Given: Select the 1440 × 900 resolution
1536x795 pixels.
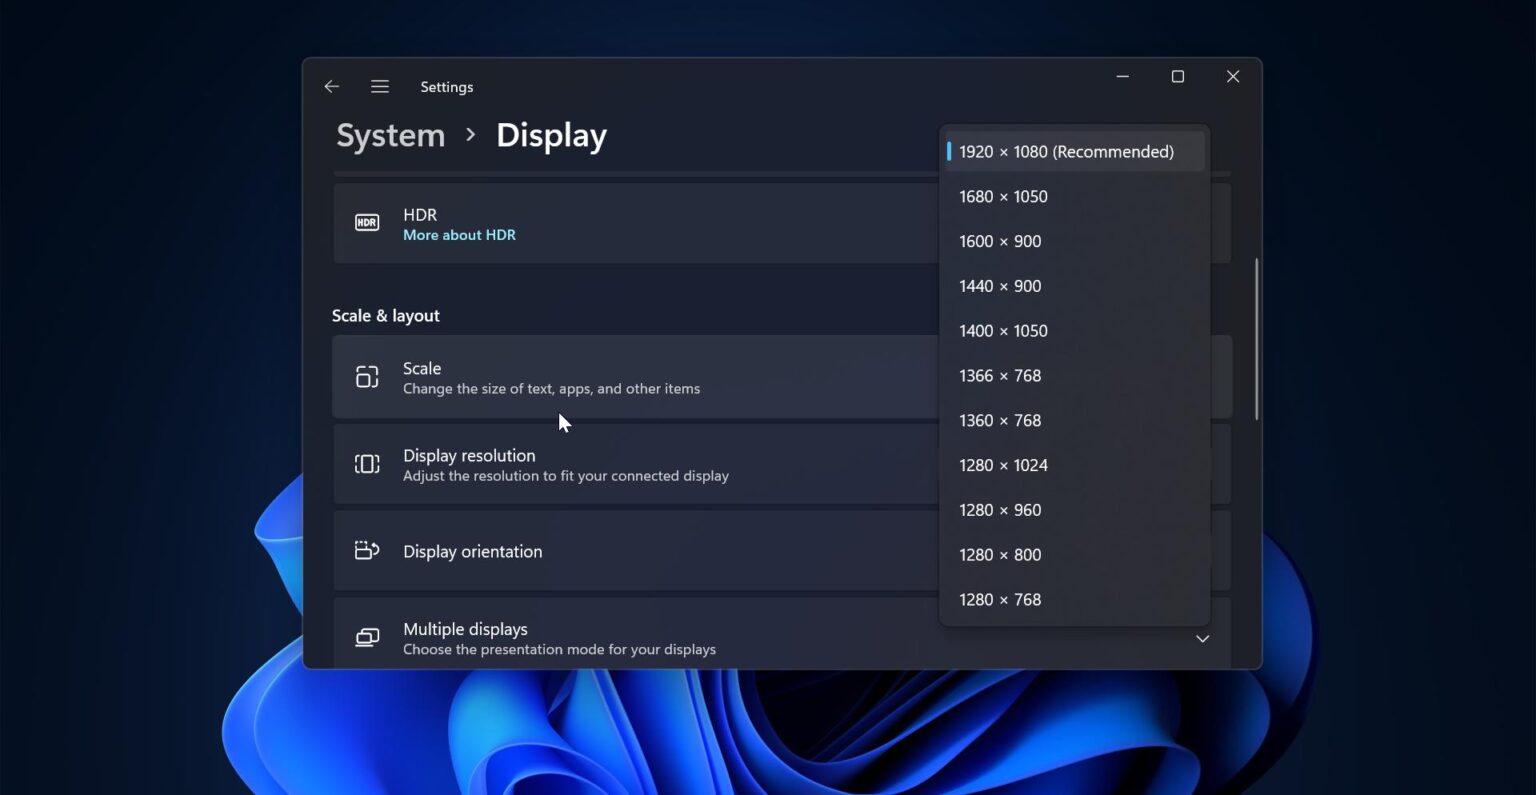Looking at the screenshot, I should [1000, 286].
